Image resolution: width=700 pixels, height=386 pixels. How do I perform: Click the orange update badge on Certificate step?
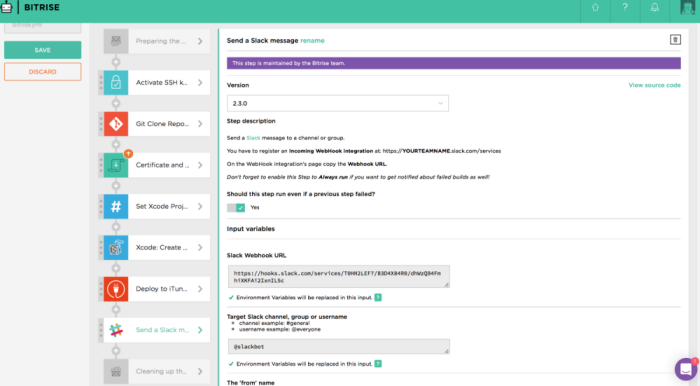[128, 154]
